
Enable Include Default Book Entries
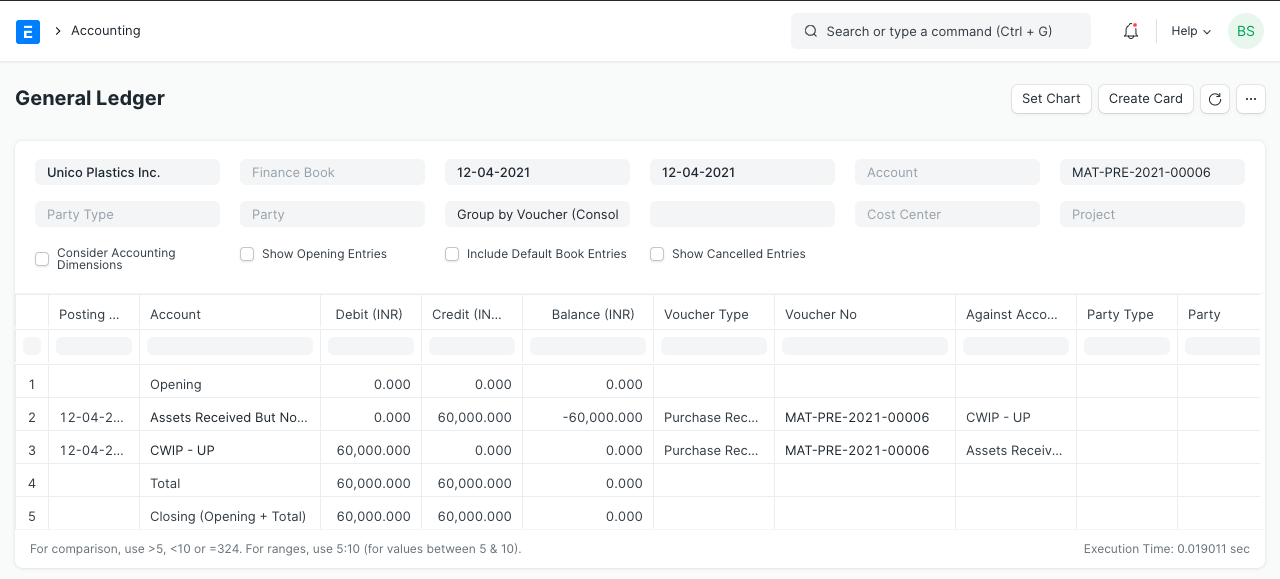[x=452, y=254]
